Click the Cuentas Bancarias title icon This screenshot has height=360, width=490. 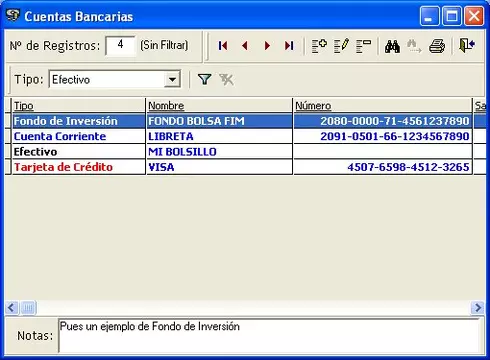(13, 16)
